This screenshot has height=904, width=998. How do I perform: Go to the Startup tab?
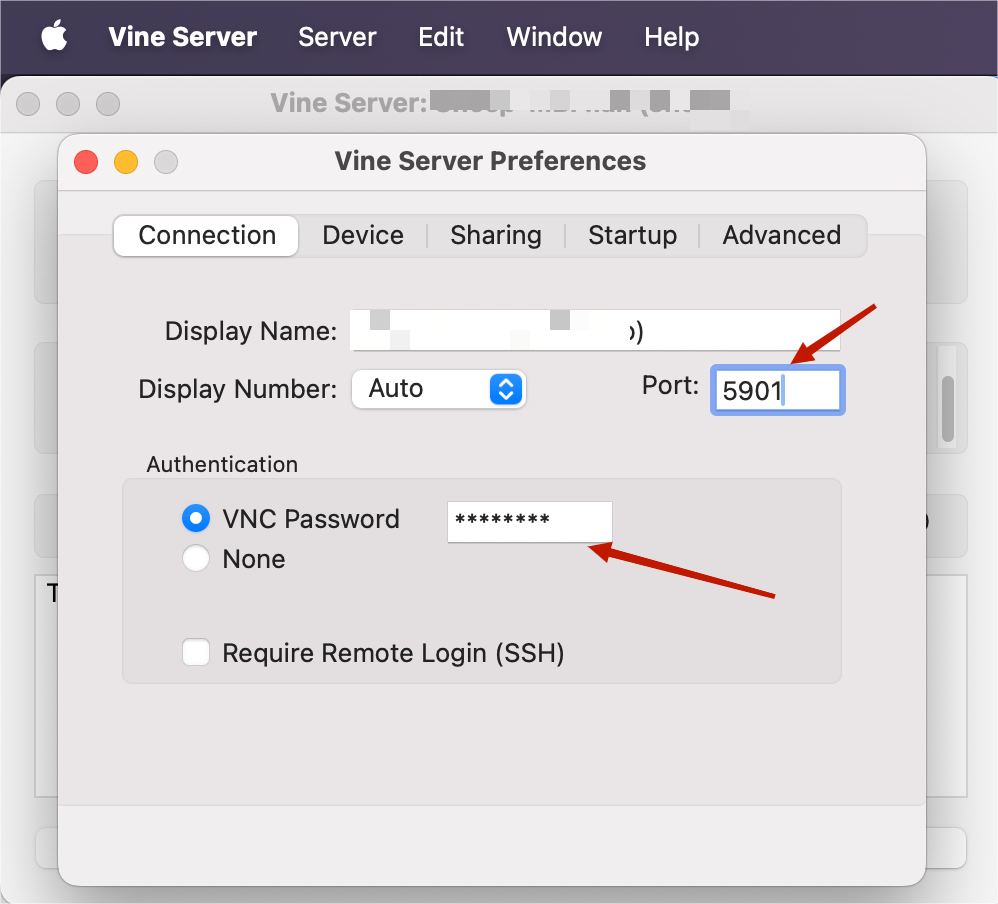coord(632,236)
